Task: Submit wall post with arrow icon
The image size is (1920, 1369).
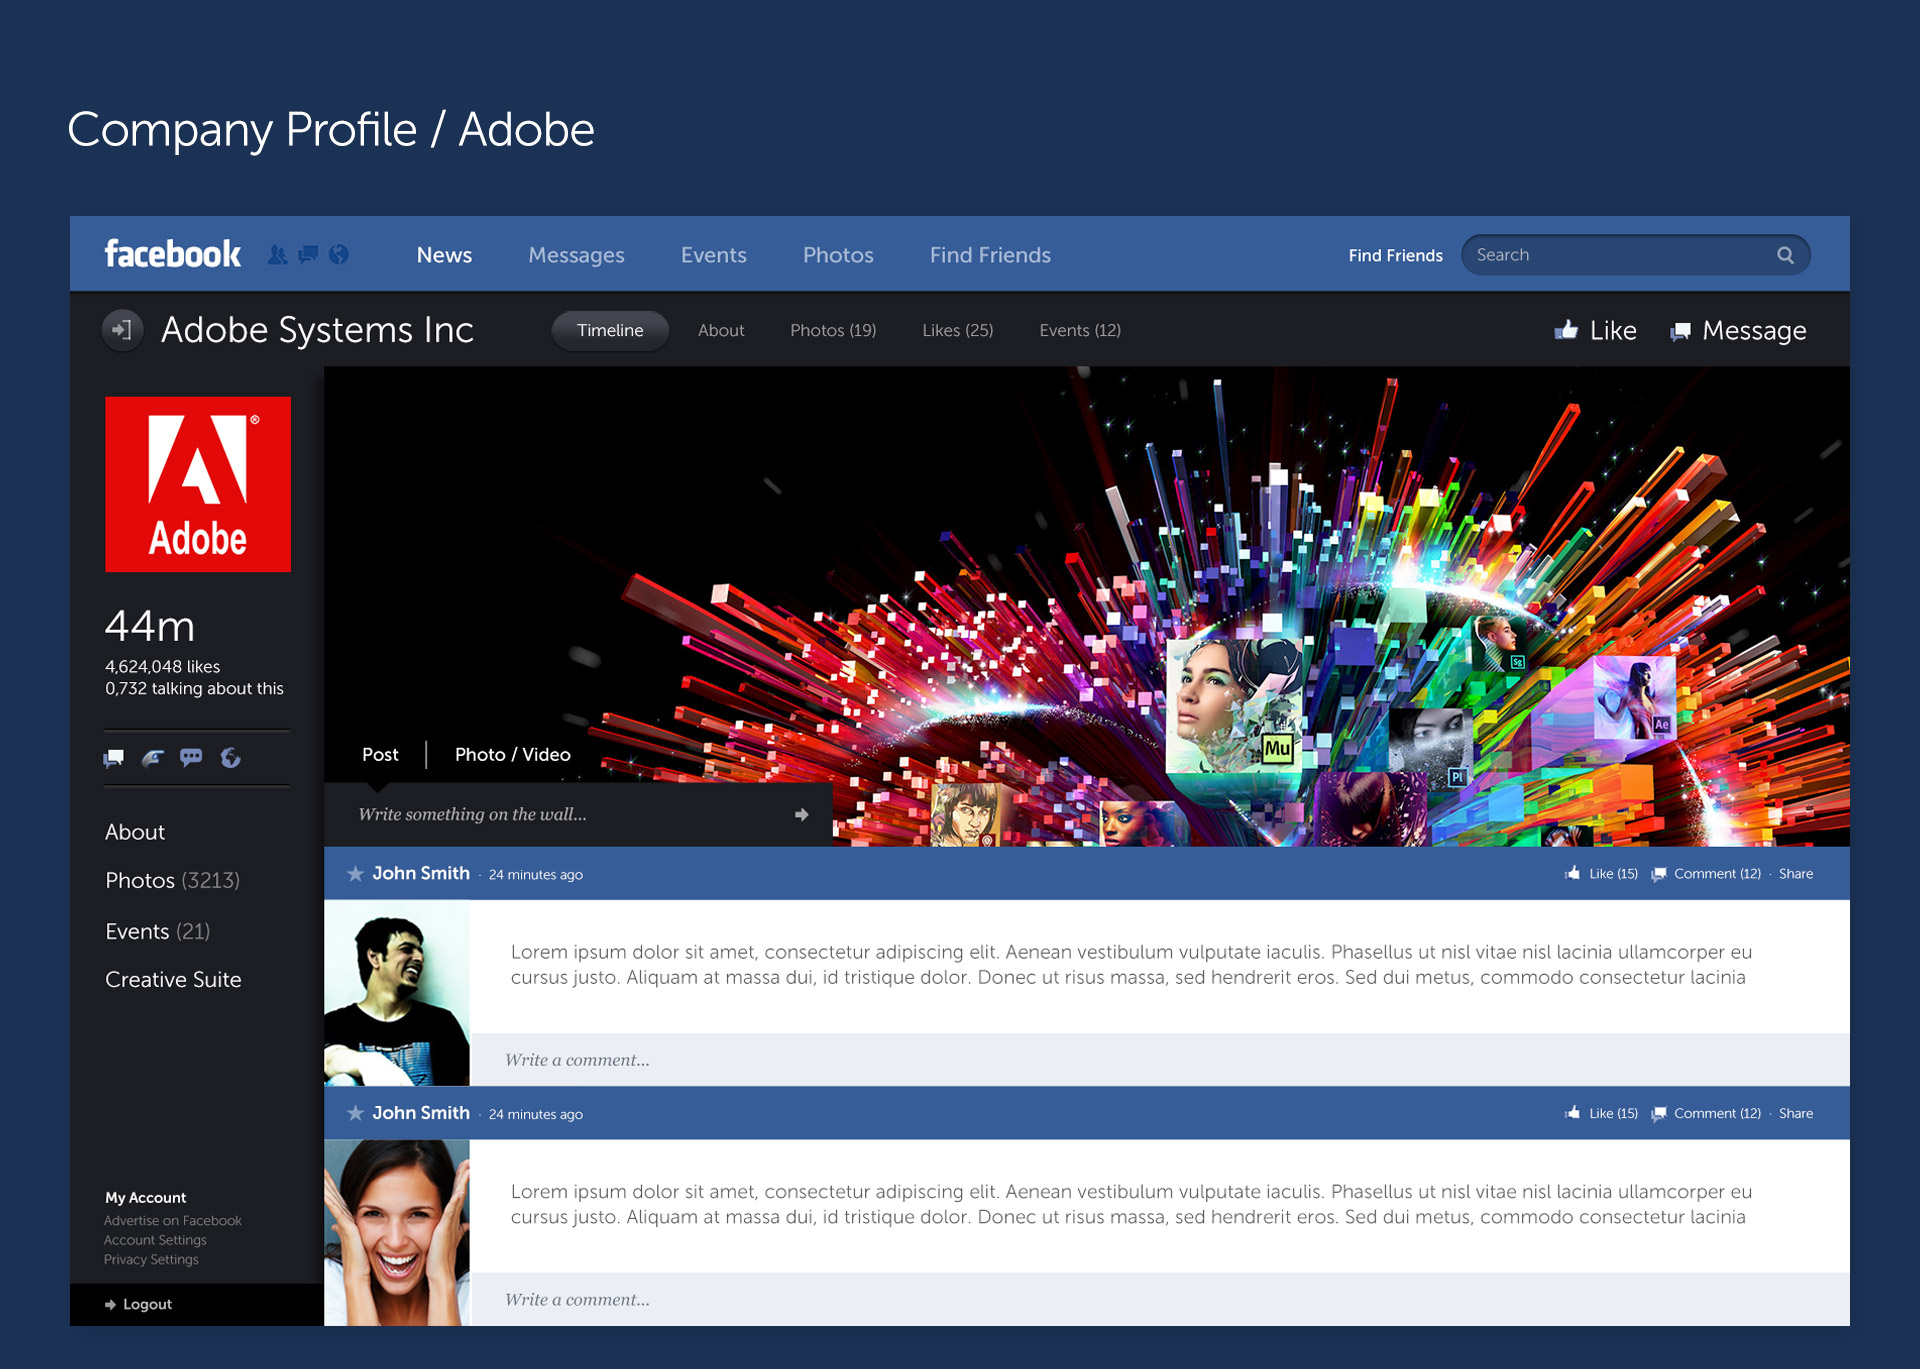Action: pos(801,815)
